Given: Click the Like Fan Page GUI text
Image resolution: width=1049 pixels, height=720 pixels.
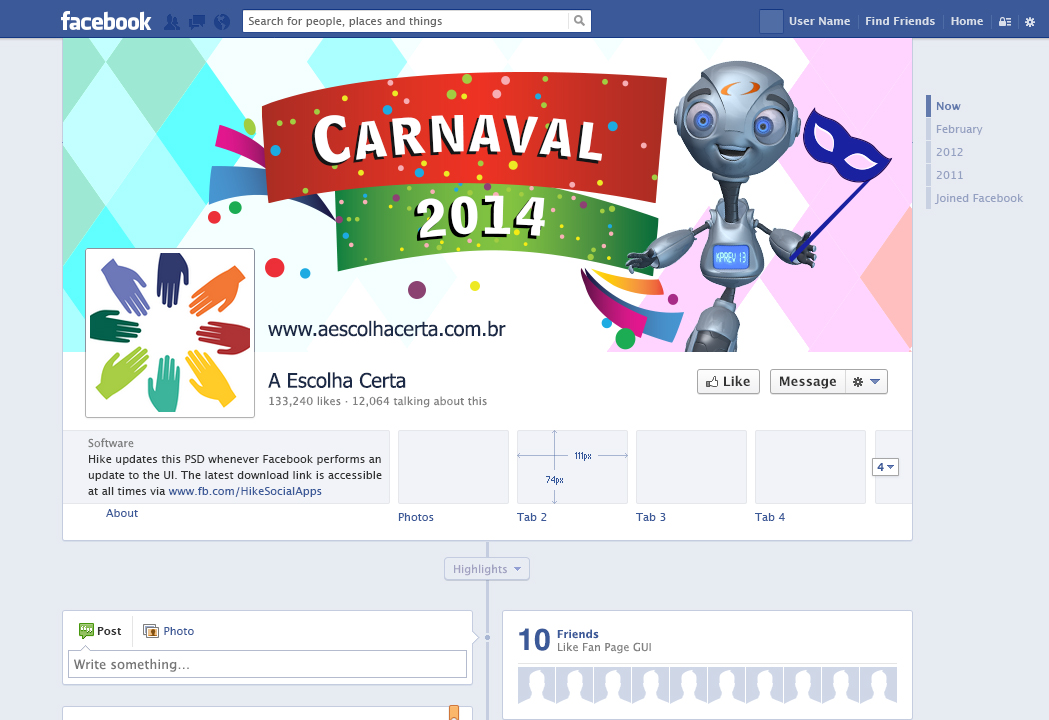Looking at the screenshot, I should [604, 647].
